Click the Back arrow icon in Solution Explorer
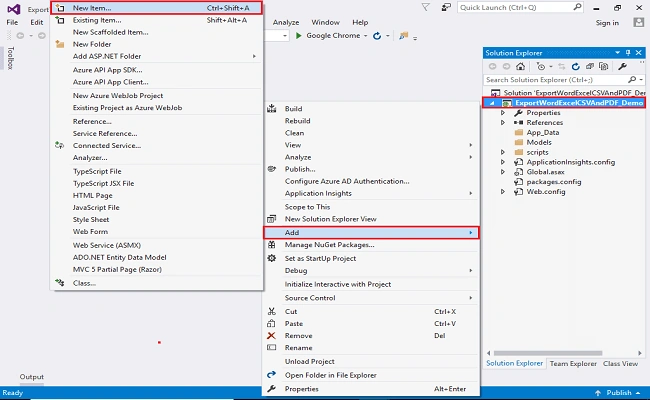Screen dimensions: 650x400 click(492, 66)
